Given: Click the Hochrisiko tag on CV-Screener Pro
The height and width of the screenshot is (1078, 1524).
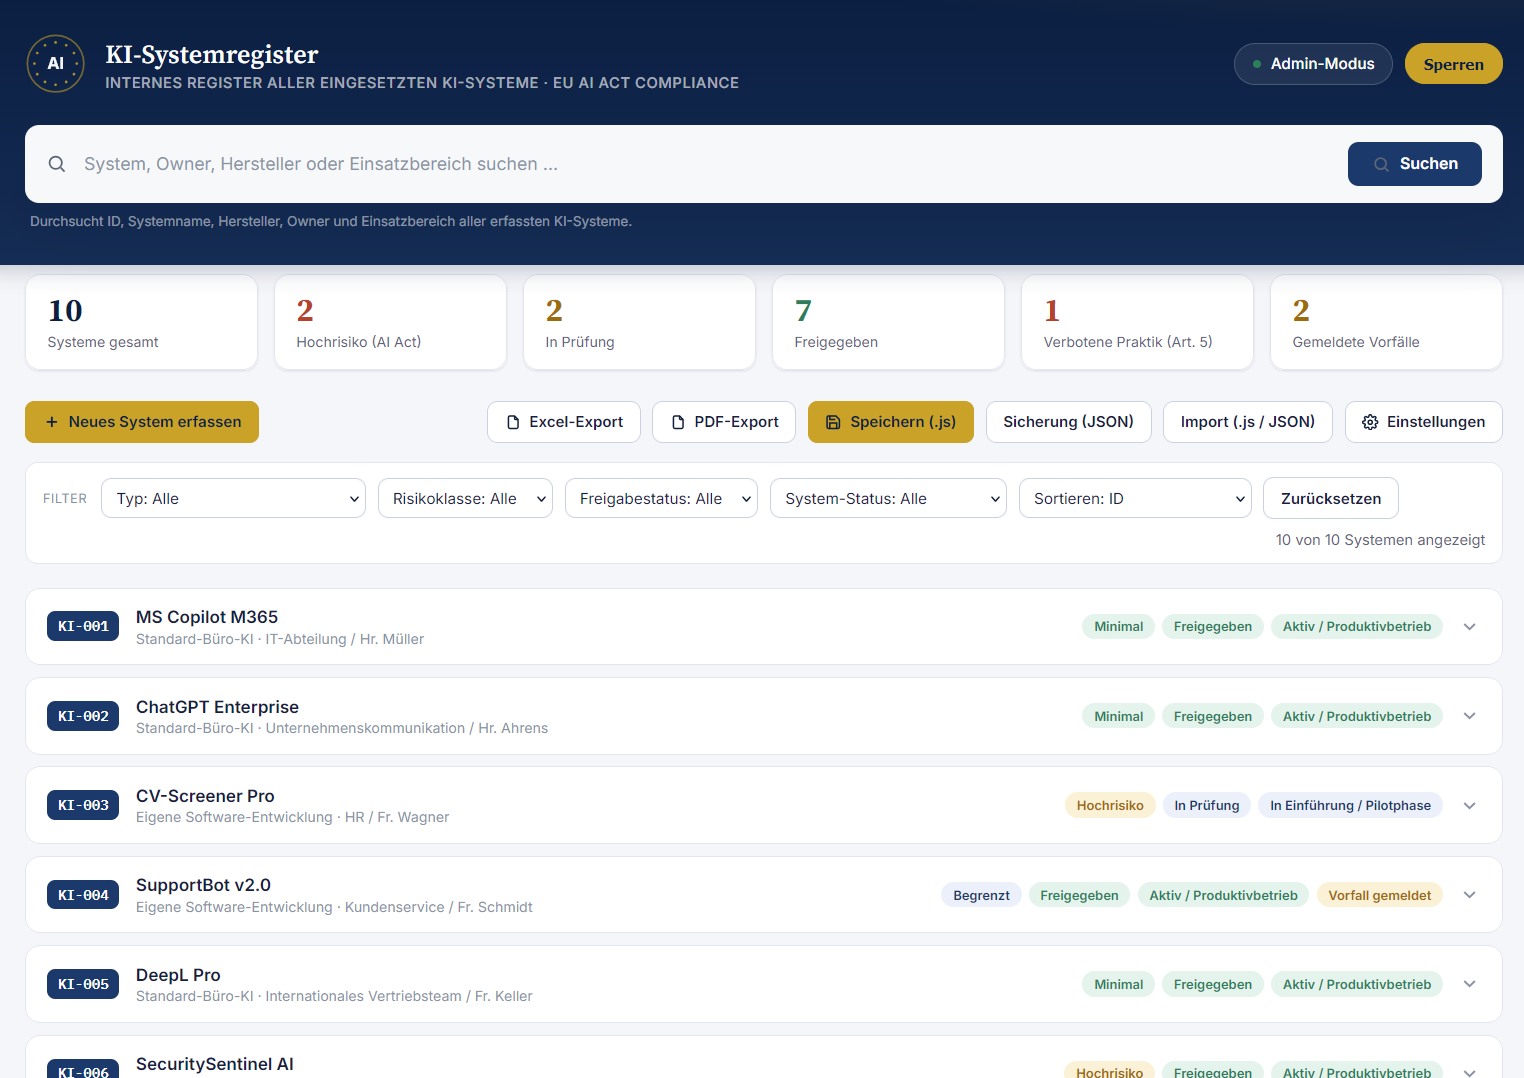Looking at the screenshot, I should [x=1110, y=806].
